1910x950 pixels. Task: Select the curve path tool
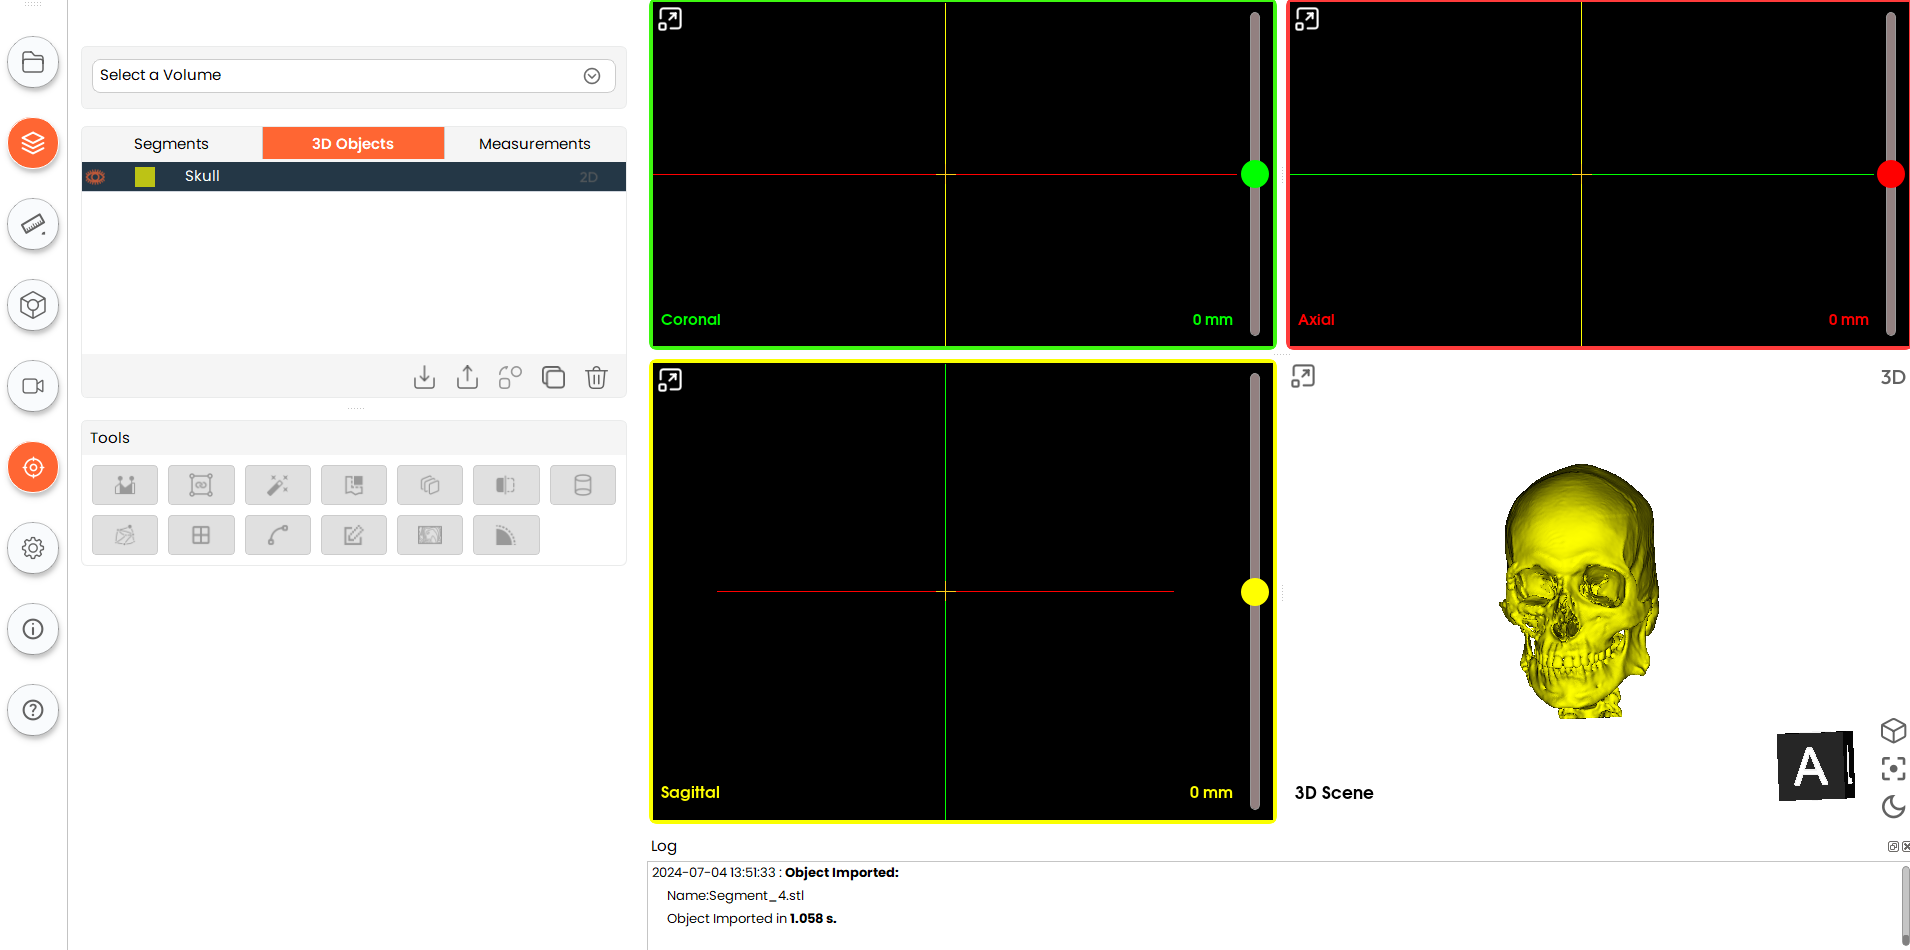[x=277, y=536]
